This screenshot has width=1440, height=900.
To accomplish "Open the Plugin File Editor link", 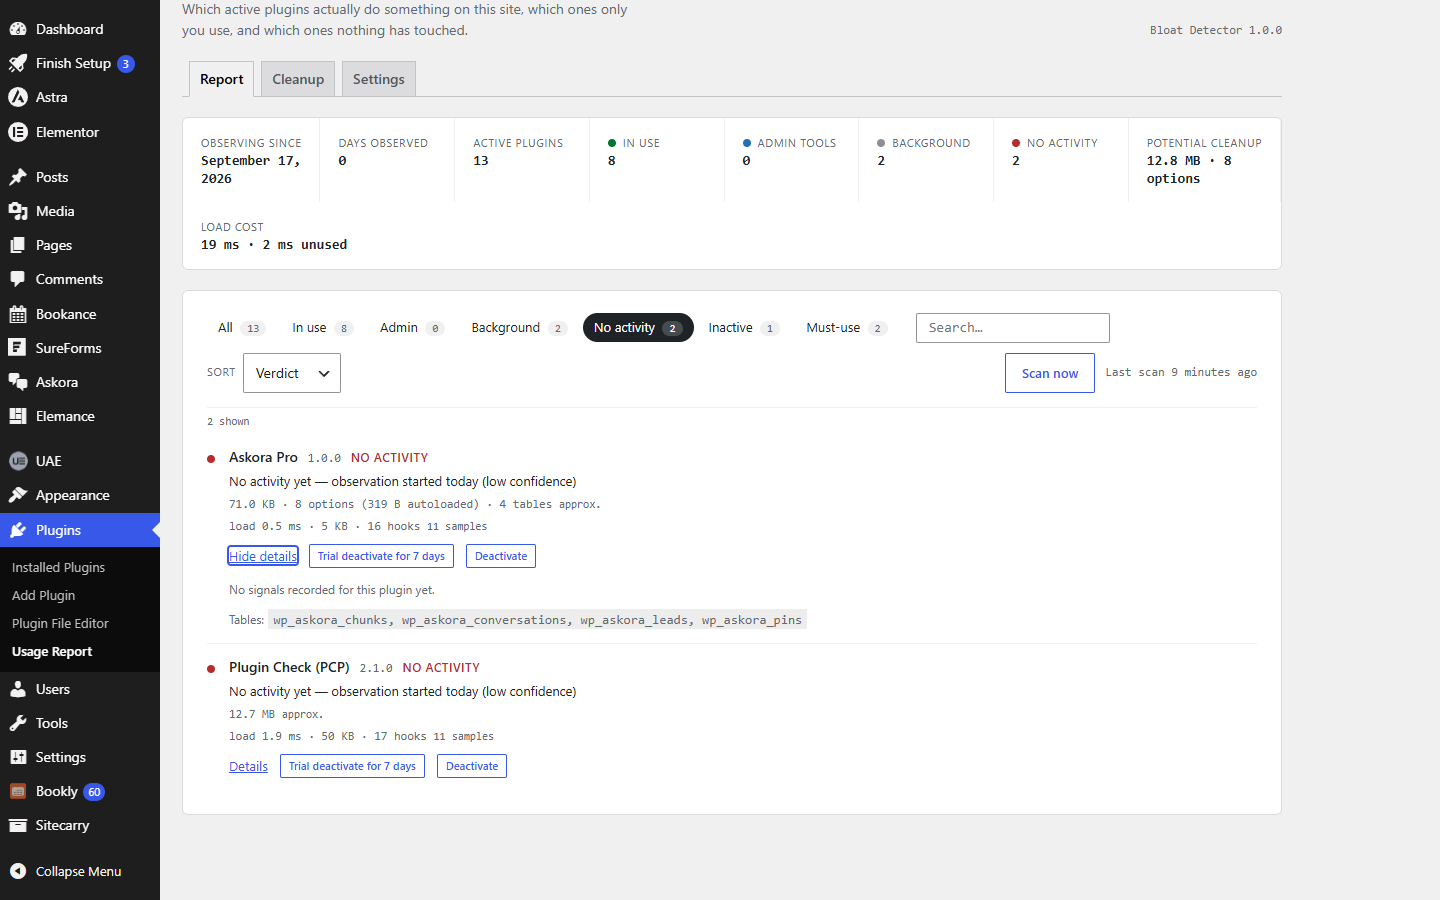I will click(x=60, y=623).
